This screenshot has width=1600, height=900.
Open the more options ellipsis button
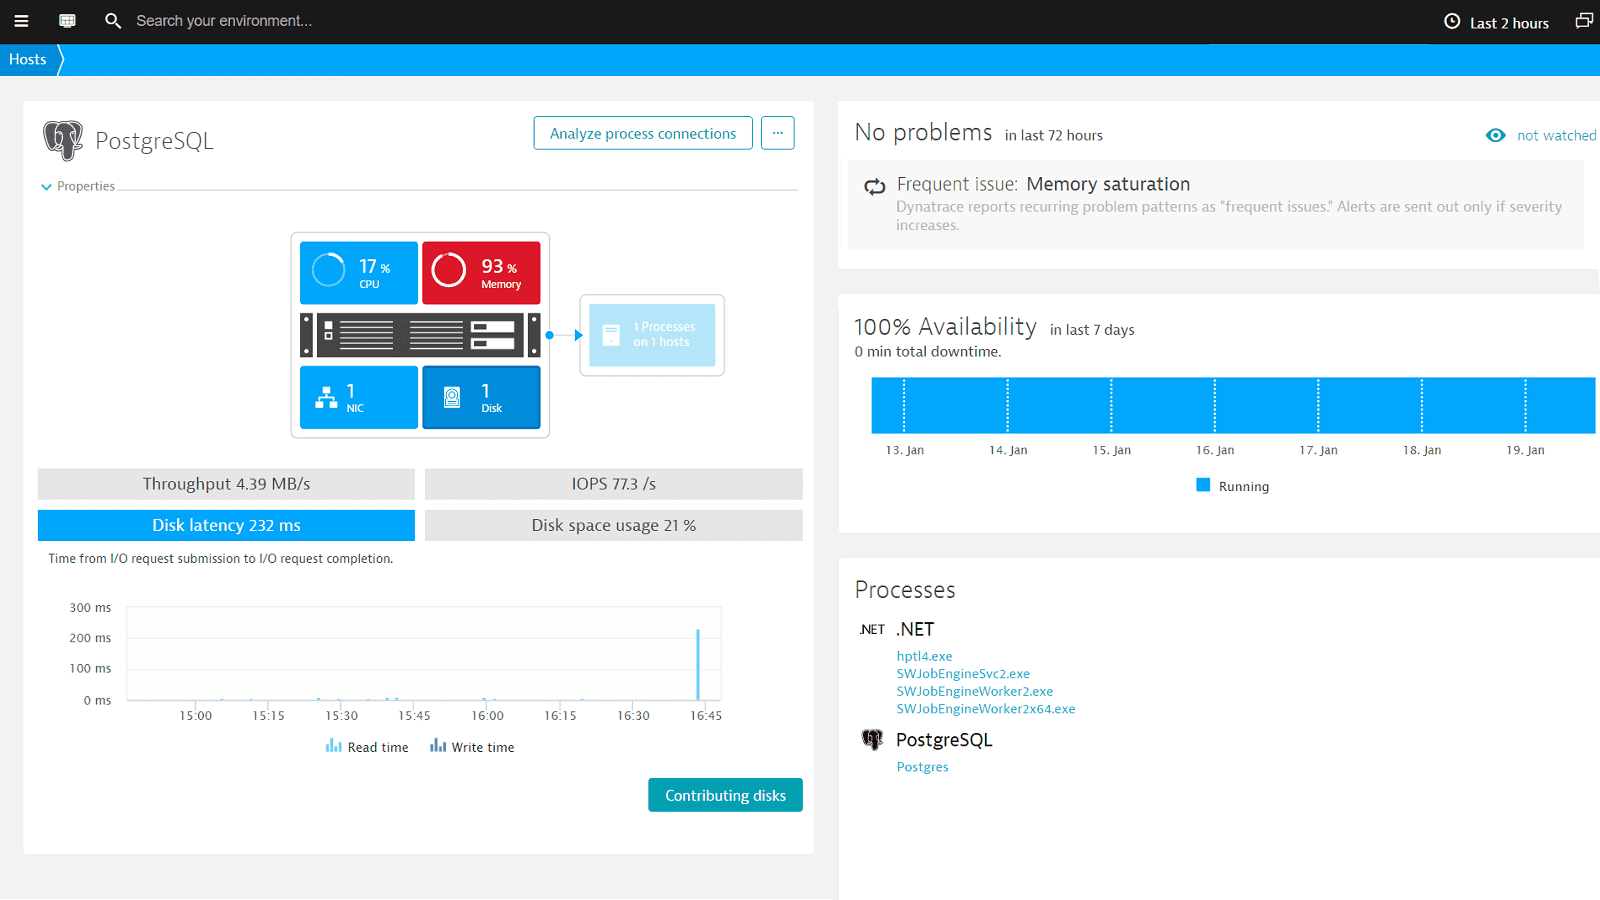point(778,133)
